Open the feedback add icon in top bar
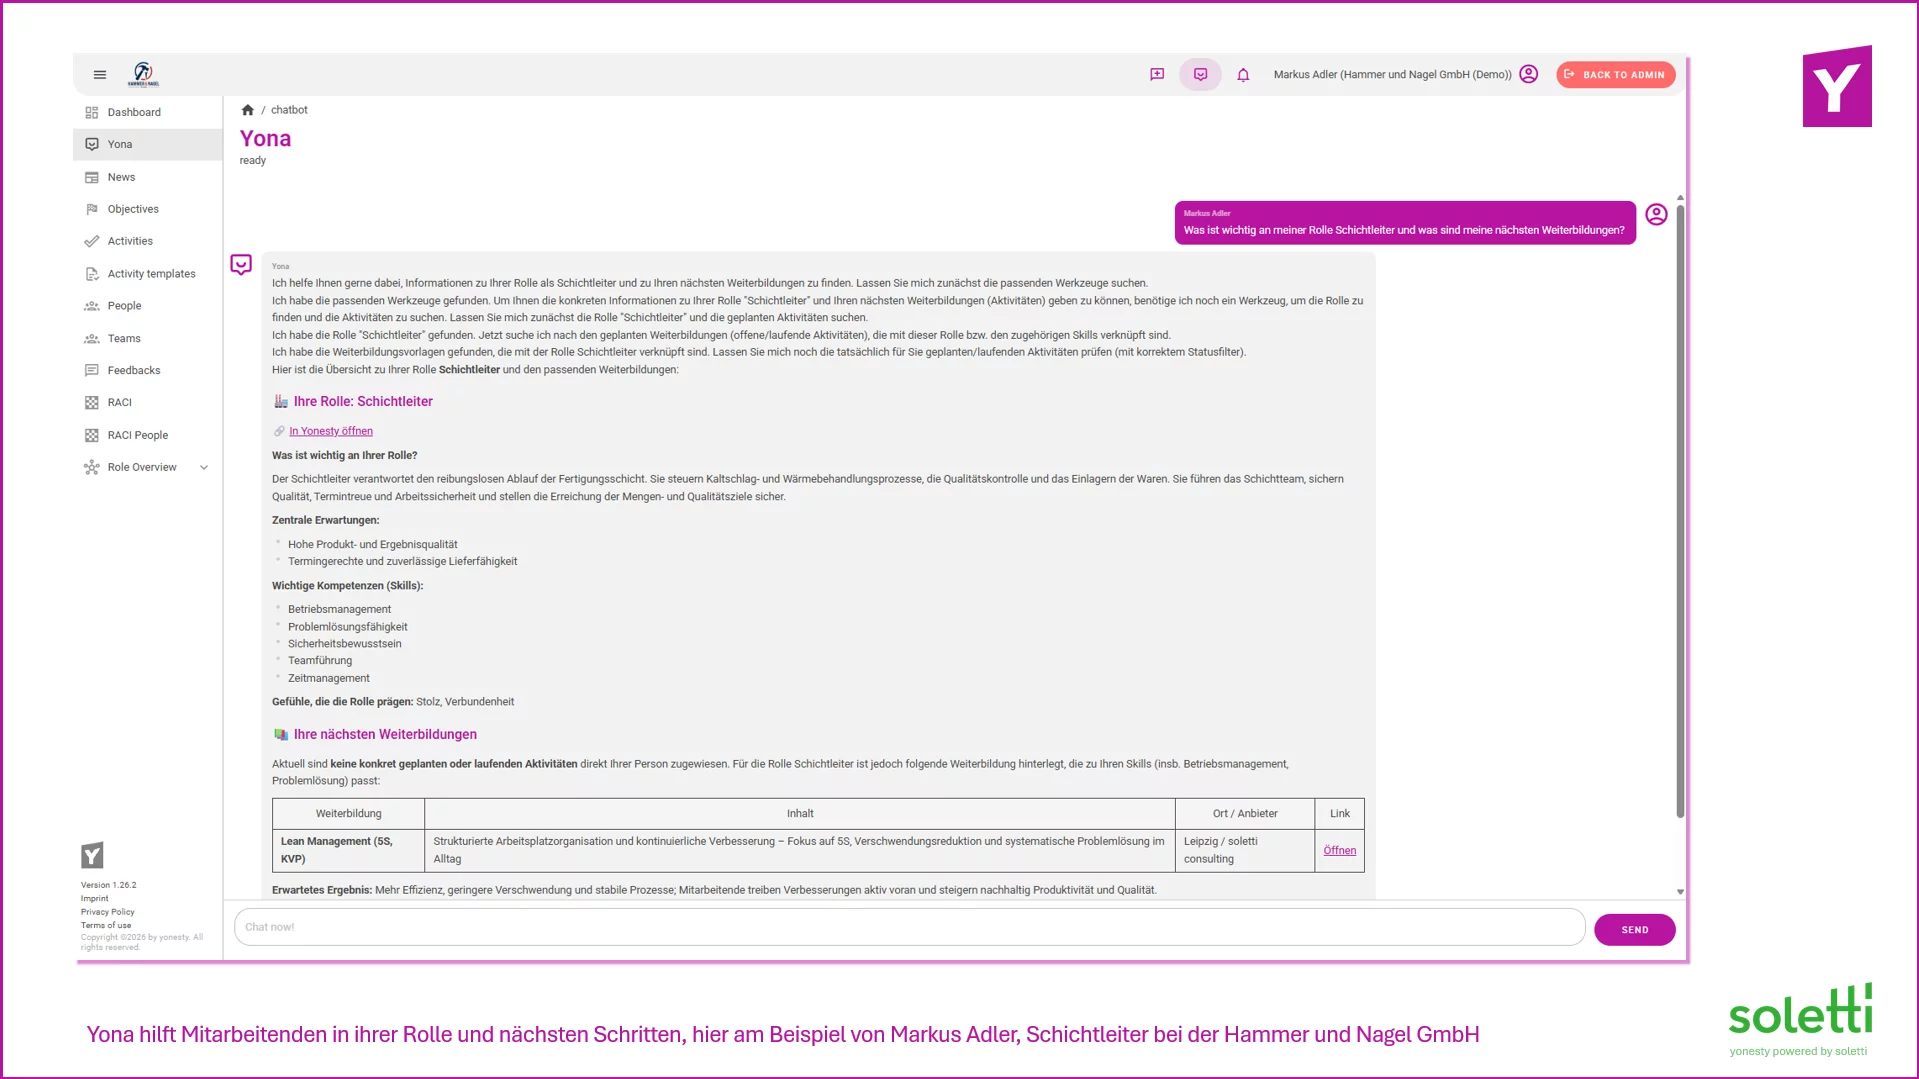The width and height of the screenshot is (1919, 1079). tap(1157, 75)
